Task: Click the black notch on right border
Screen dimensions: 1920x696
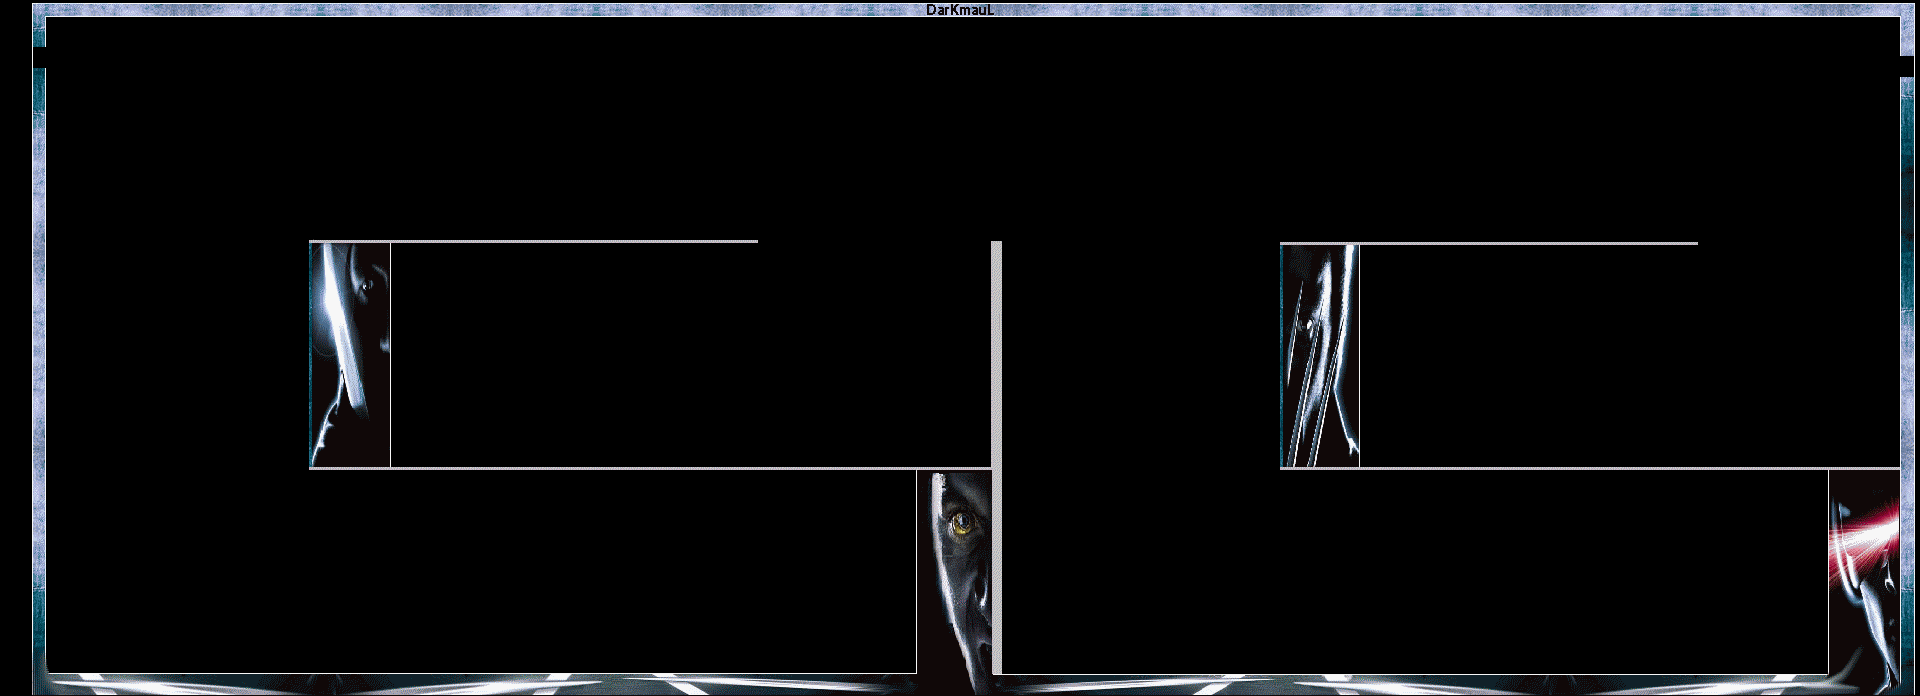Action: [1906, 65]
